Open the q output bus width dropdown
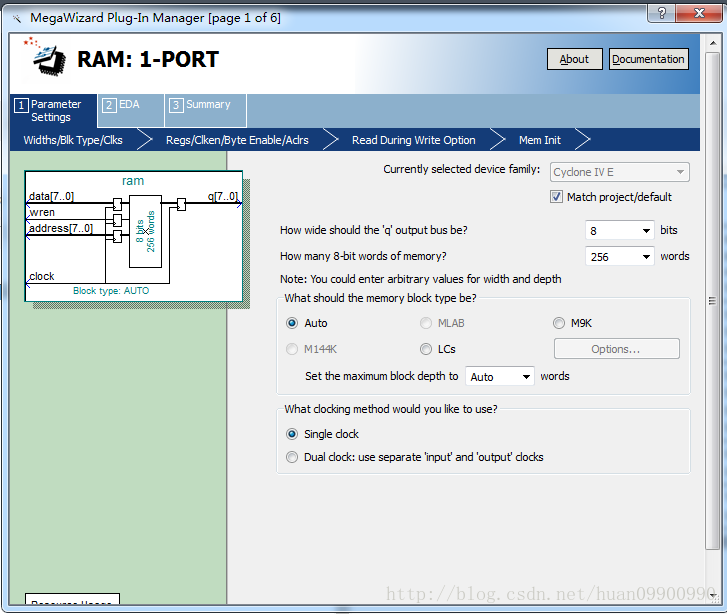 coord(620,230)
